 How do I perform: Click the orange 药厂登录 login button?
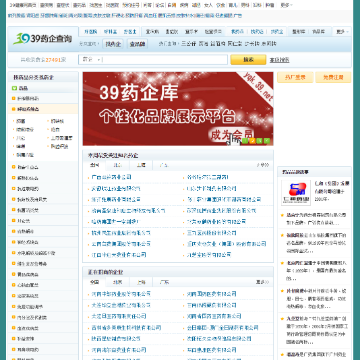295,77
